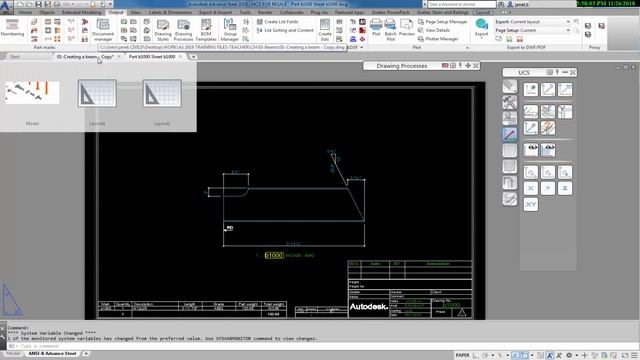Click the rotate UCS around Z button
The image size is (640, 360).
tap(565, 188)
